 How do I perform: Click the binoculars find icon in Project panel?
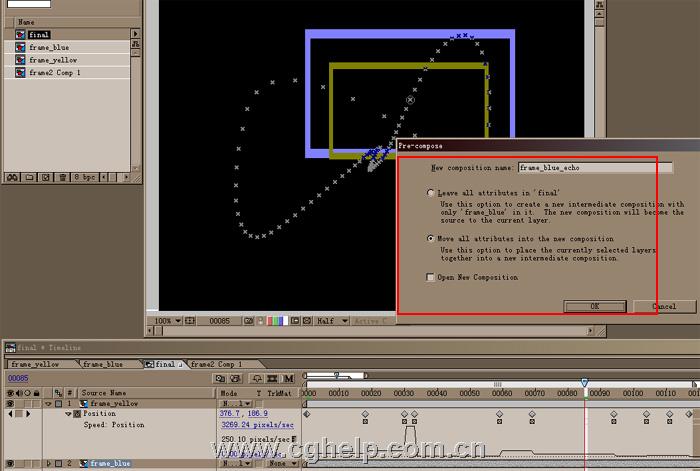pyautogui.click(x=12, y=177)
